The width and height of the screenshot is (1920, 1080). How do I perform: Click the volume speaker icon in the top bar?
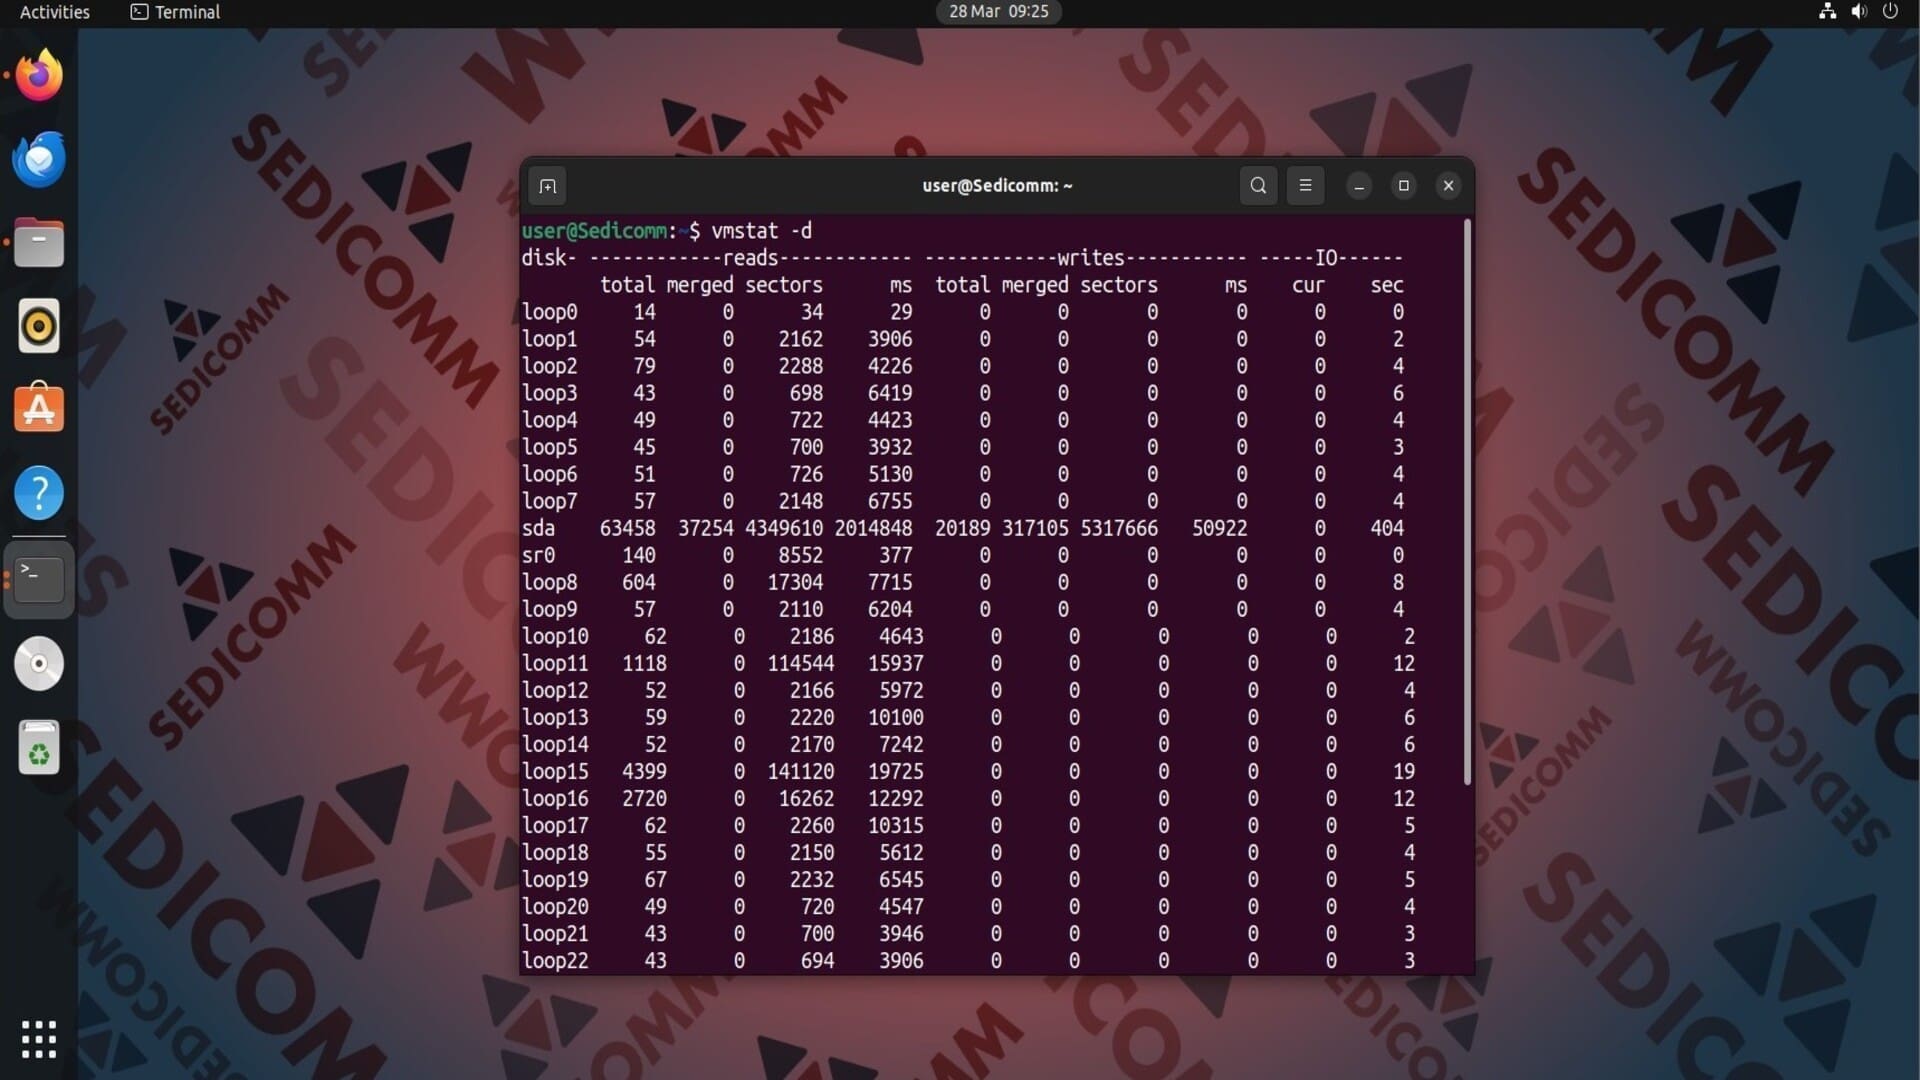tap(1859, 12)
